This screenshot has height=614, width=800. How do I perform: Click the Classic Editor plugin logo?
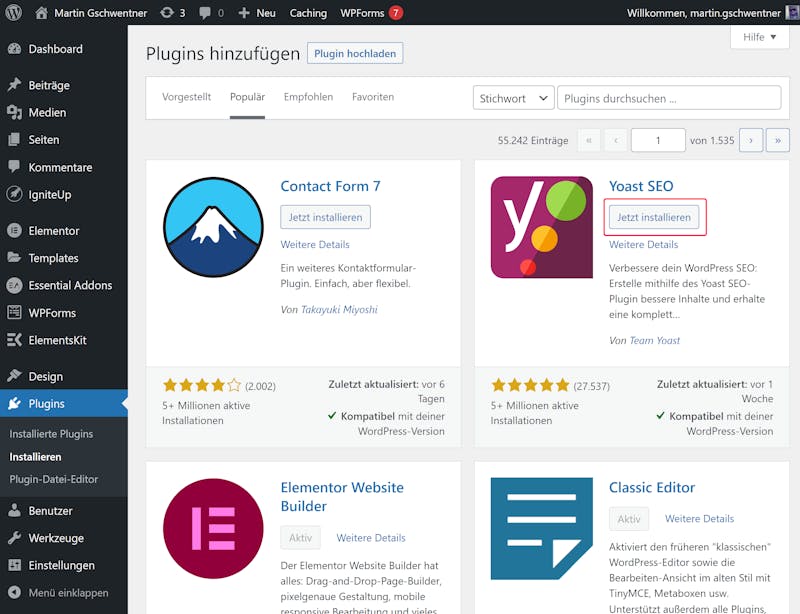(542, 529)
